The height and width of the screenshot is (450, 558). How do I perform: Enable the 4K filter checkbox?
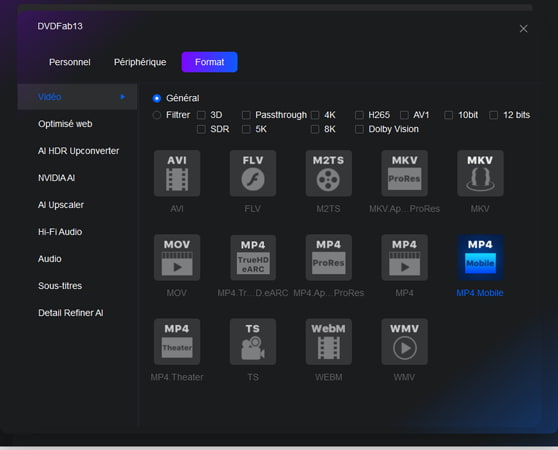pyautogui.click(x=315, y=115)
